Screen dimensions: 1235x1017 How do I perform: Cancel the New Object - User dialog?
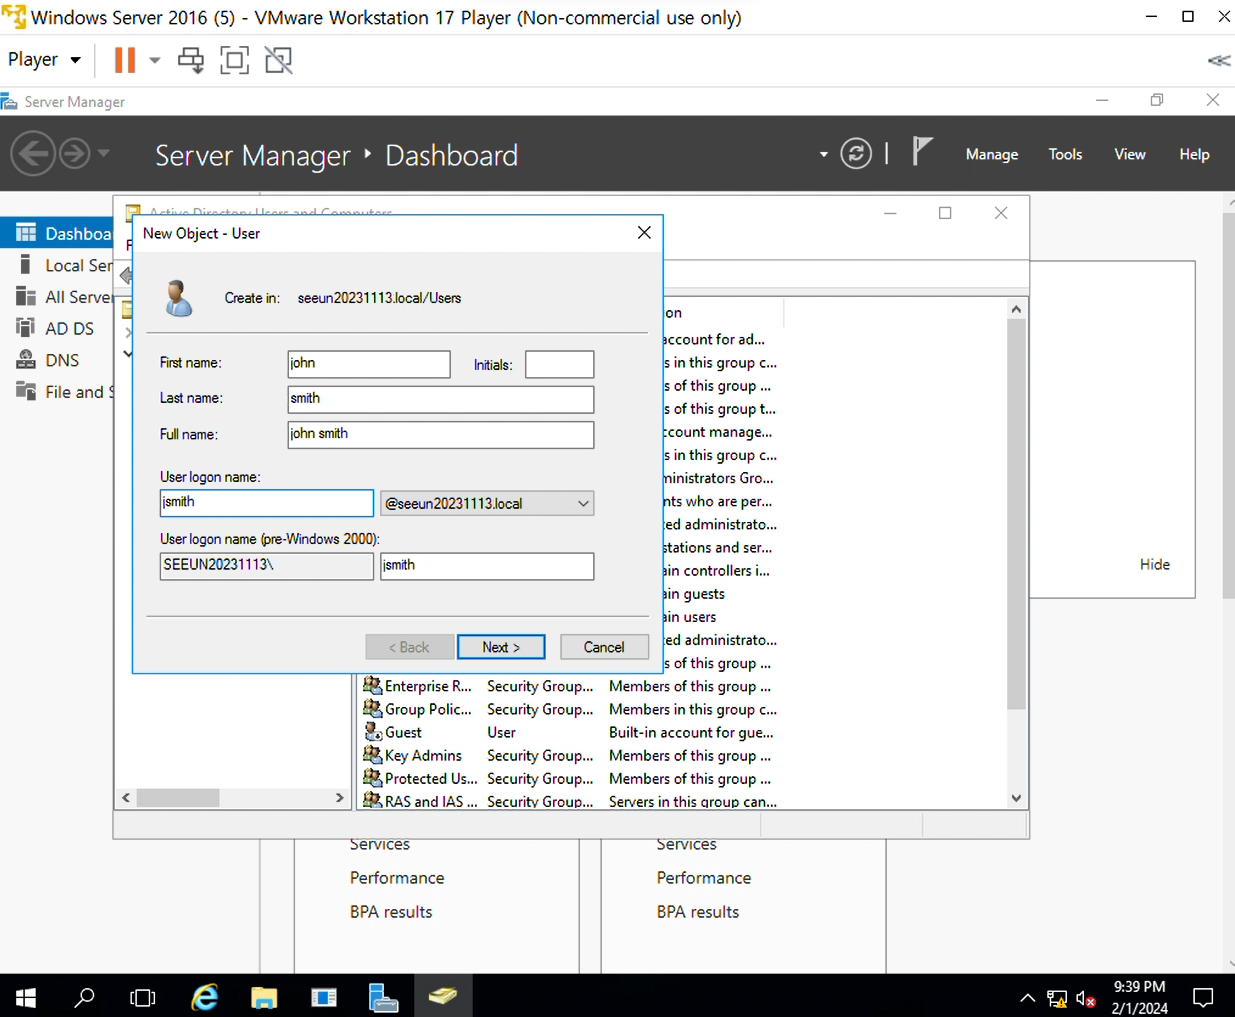pos(604,647)
